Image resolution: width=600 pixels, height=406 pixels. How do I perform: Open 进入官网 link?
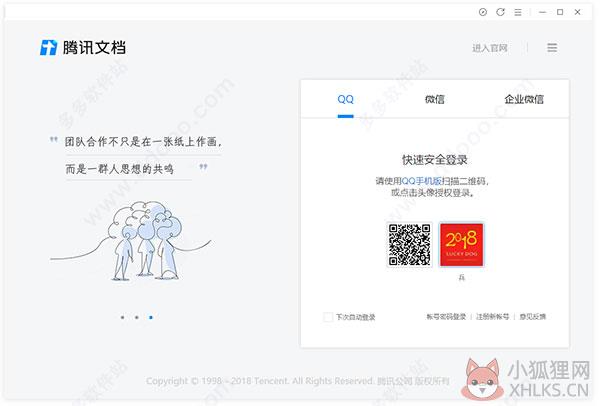point(489,48)
